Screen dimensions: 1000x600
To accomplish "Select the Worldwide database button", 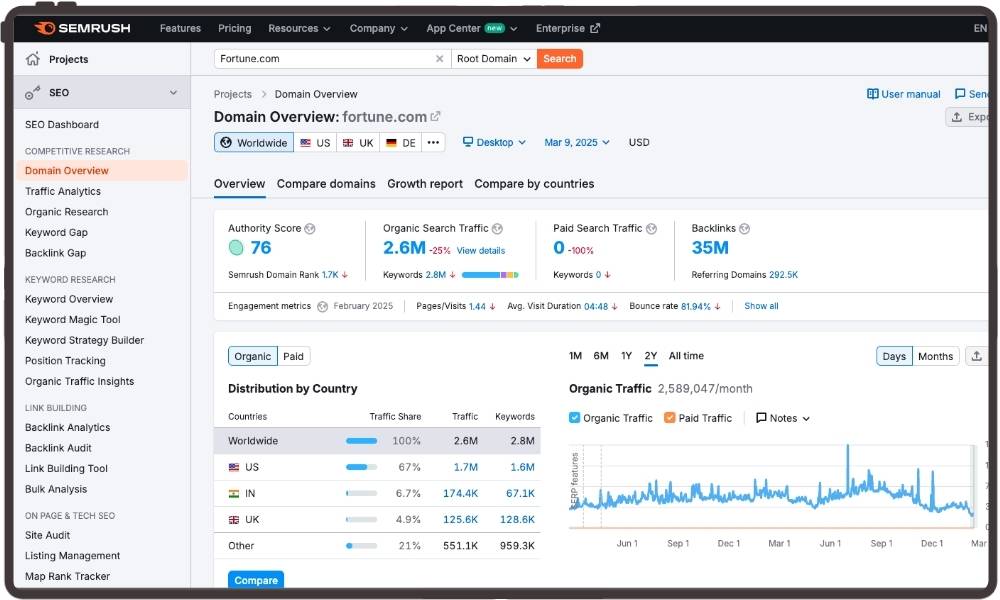I will tap(254, 142).
